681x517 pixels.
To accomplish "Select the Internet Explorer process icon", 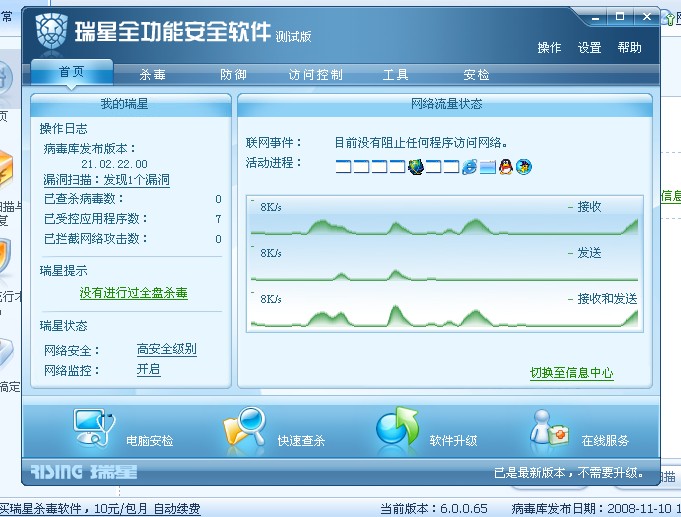I will (x=469, y=167).
